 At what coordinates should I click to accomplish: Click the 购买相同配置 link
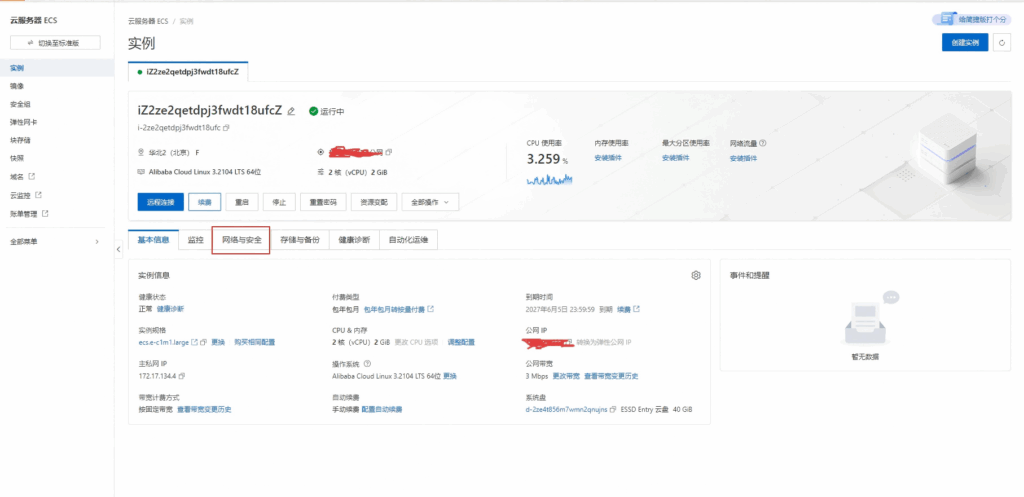point(255,342)
